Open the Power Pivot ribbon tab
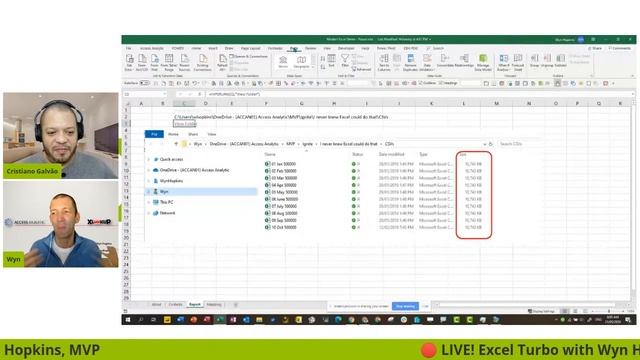This screenshot has height=360, width=640. click(x=386, y=48)
